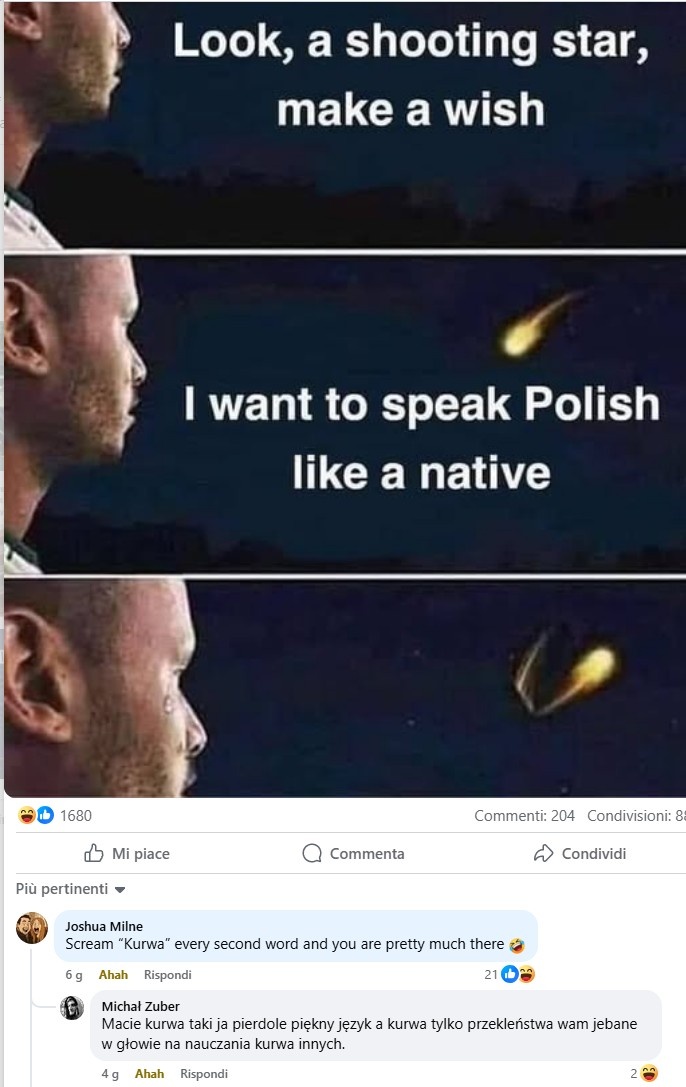Reply to Joshua Milne's comment via Rispondi
686x1087 pixels.
(x=168, y=975)
